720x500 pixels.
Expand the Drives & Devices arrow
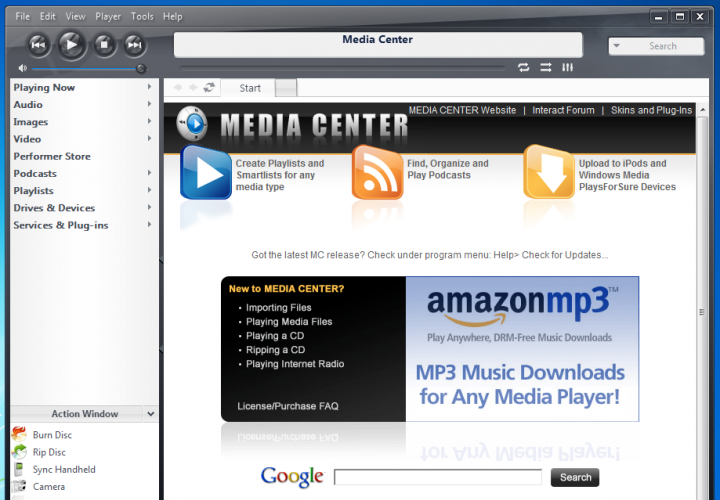pos(149,207)
